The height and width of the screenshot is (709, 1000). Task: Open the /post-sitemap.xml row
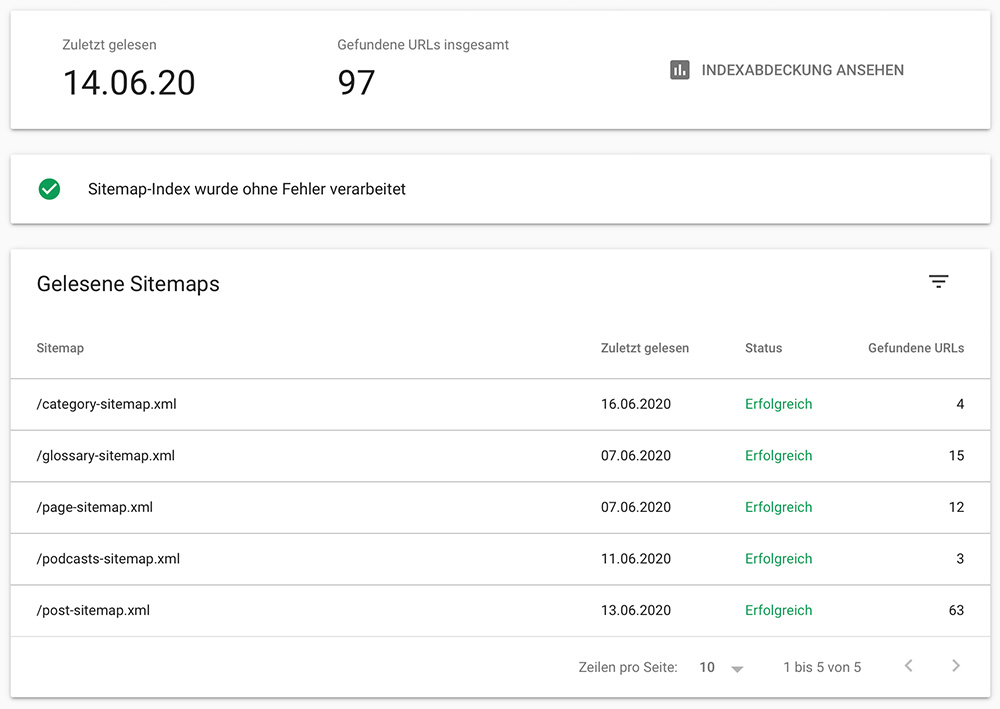point(93,610)
